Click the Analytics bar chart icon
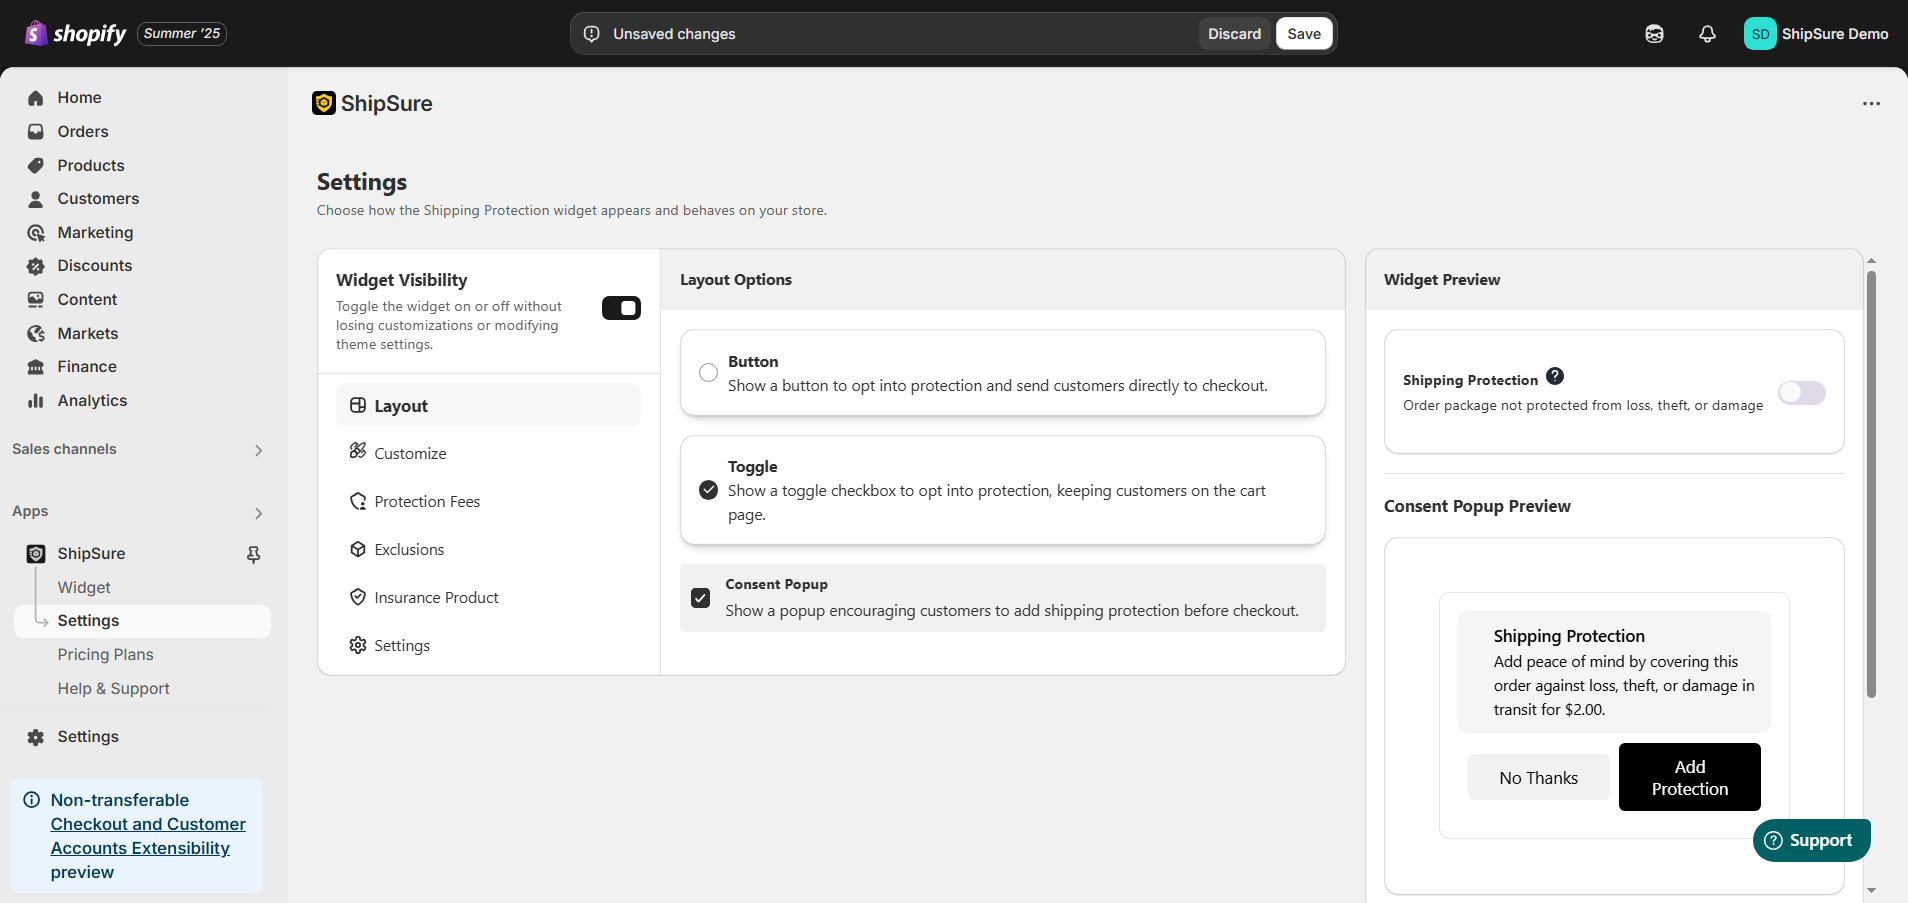This screenshot has height=903, width=1908. click(x=36, y=401)
